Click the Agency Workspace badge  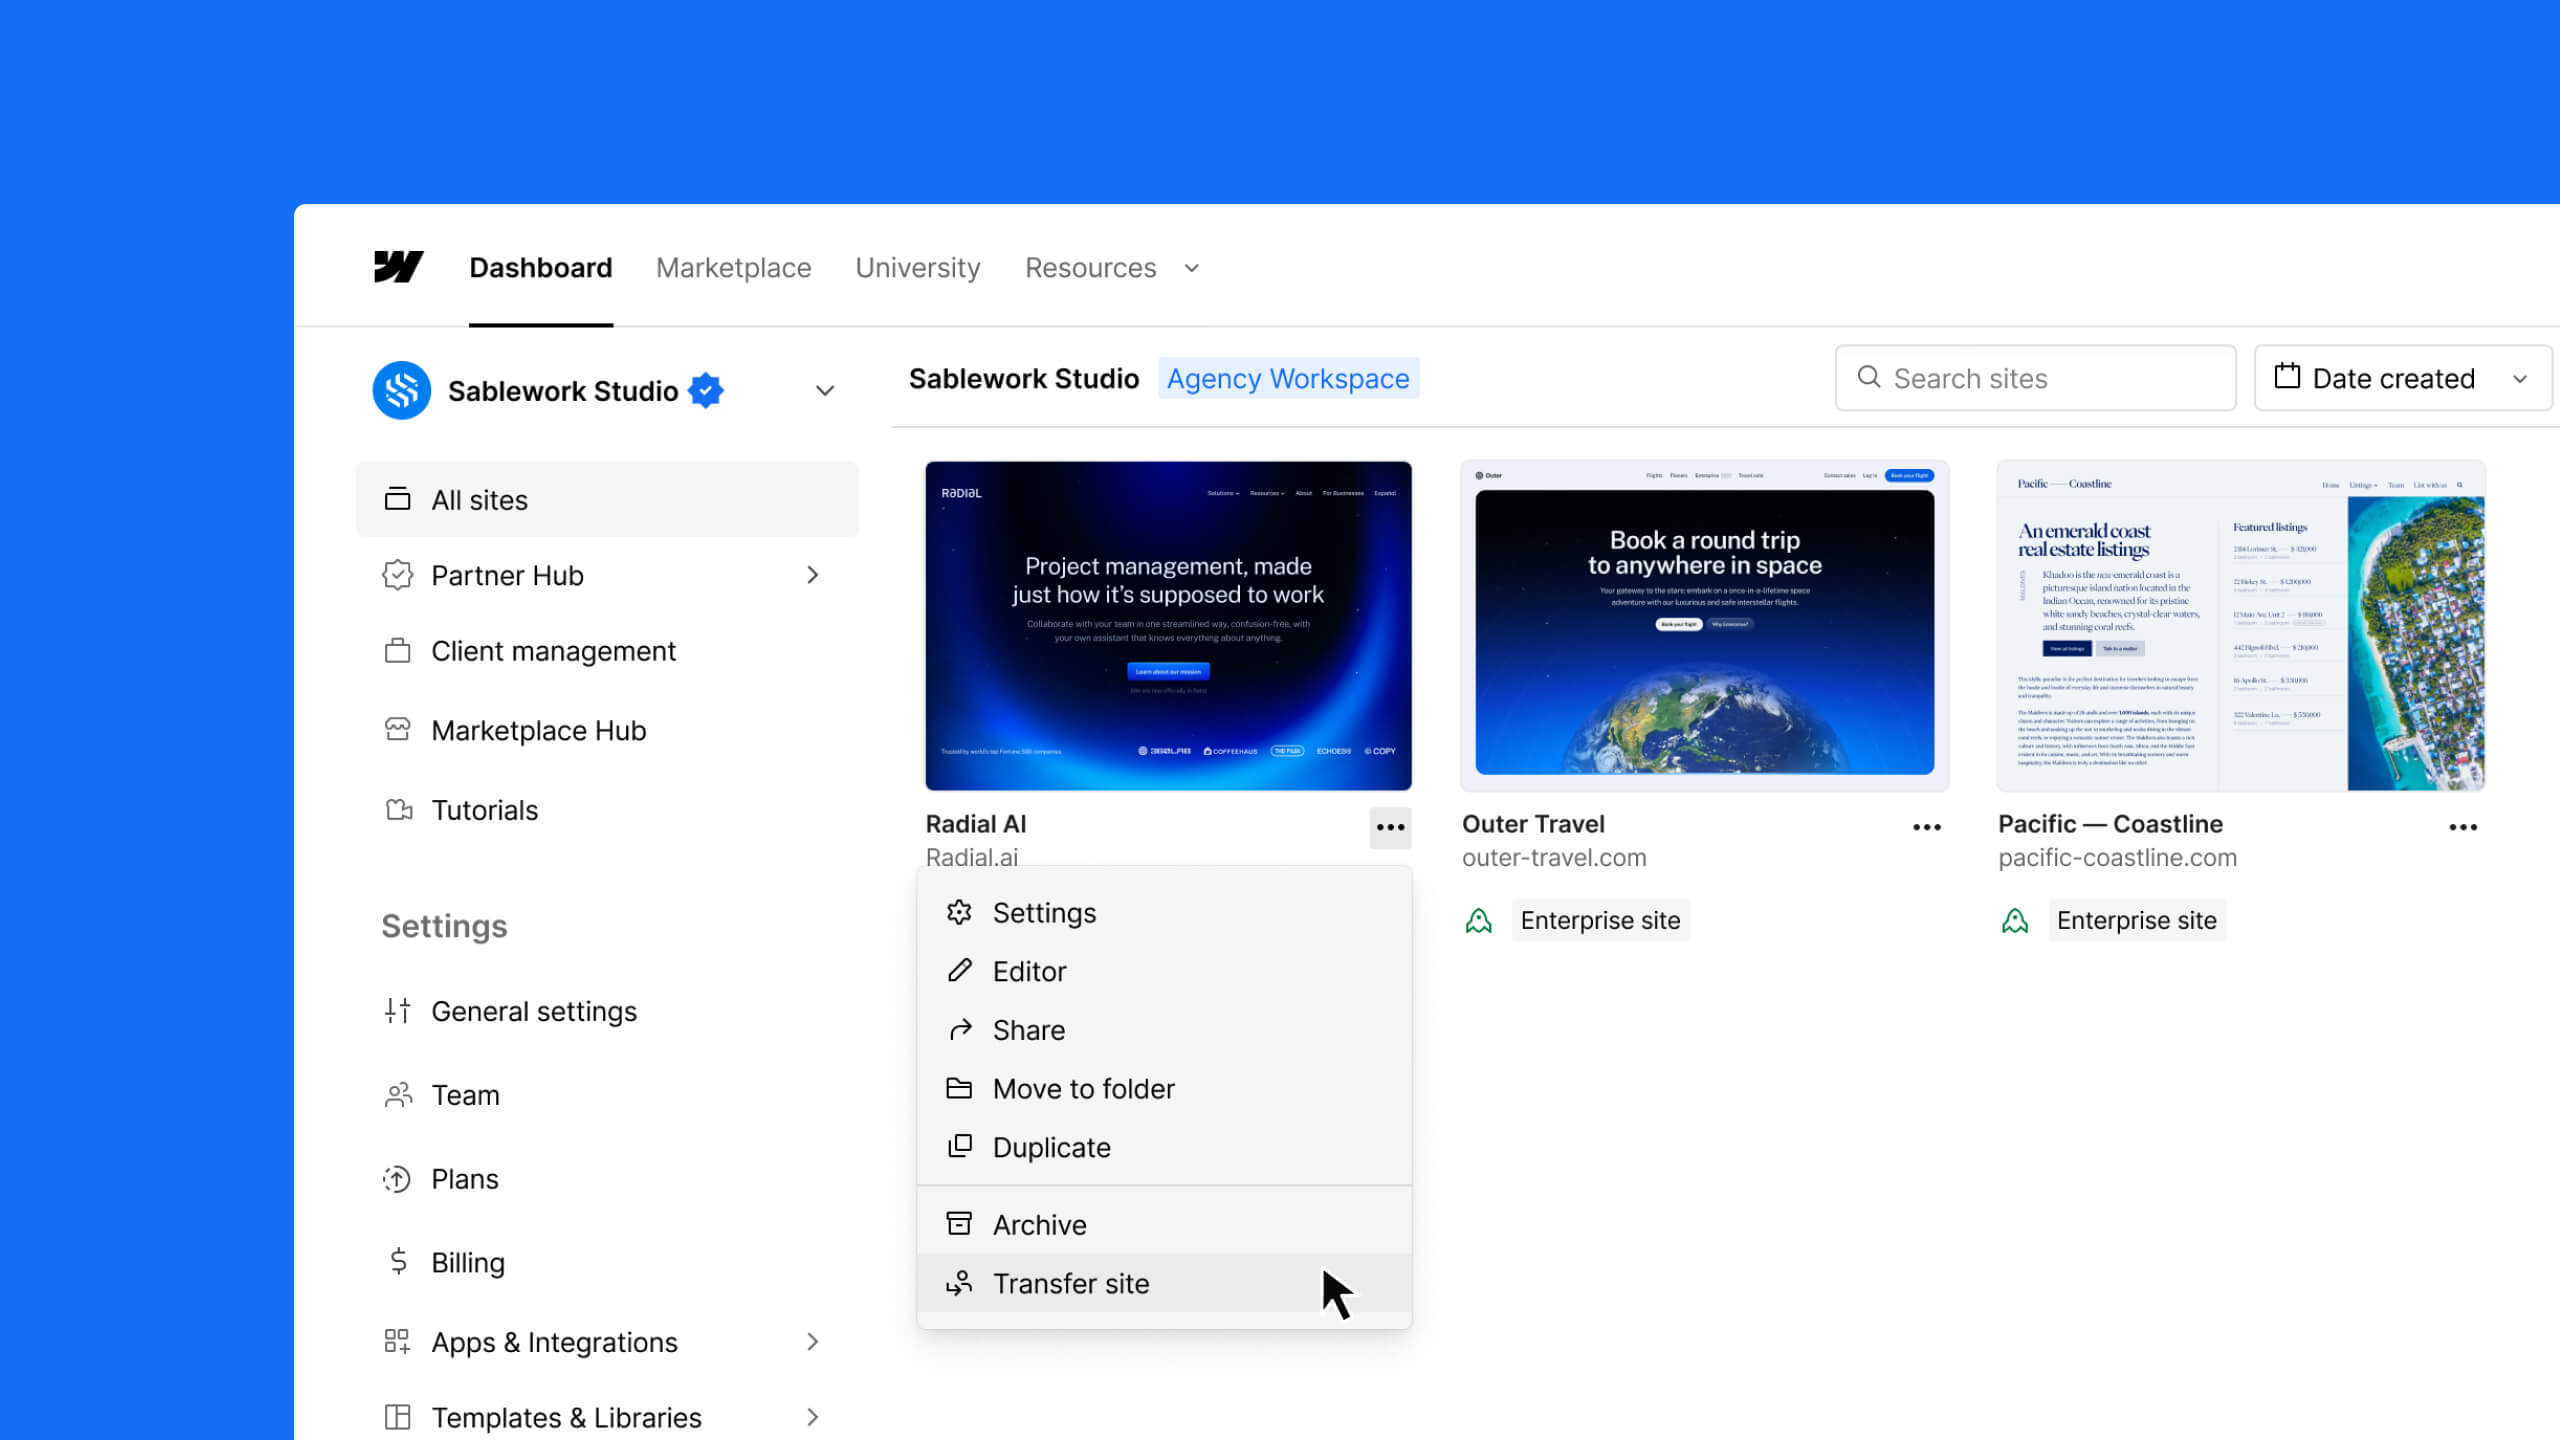pos(1288,378)
